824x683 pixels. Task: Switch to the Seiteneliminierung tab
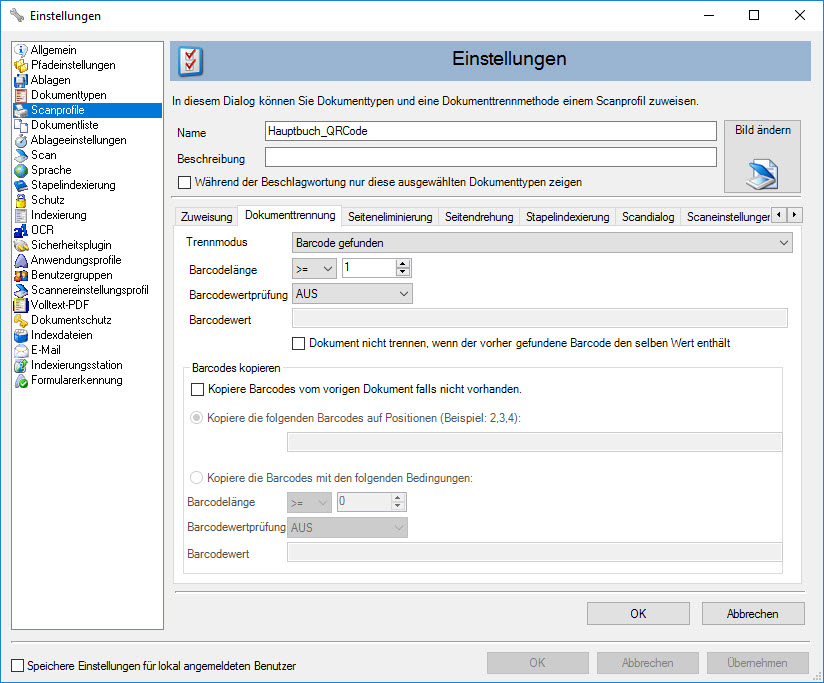click(x=390, y=217)
